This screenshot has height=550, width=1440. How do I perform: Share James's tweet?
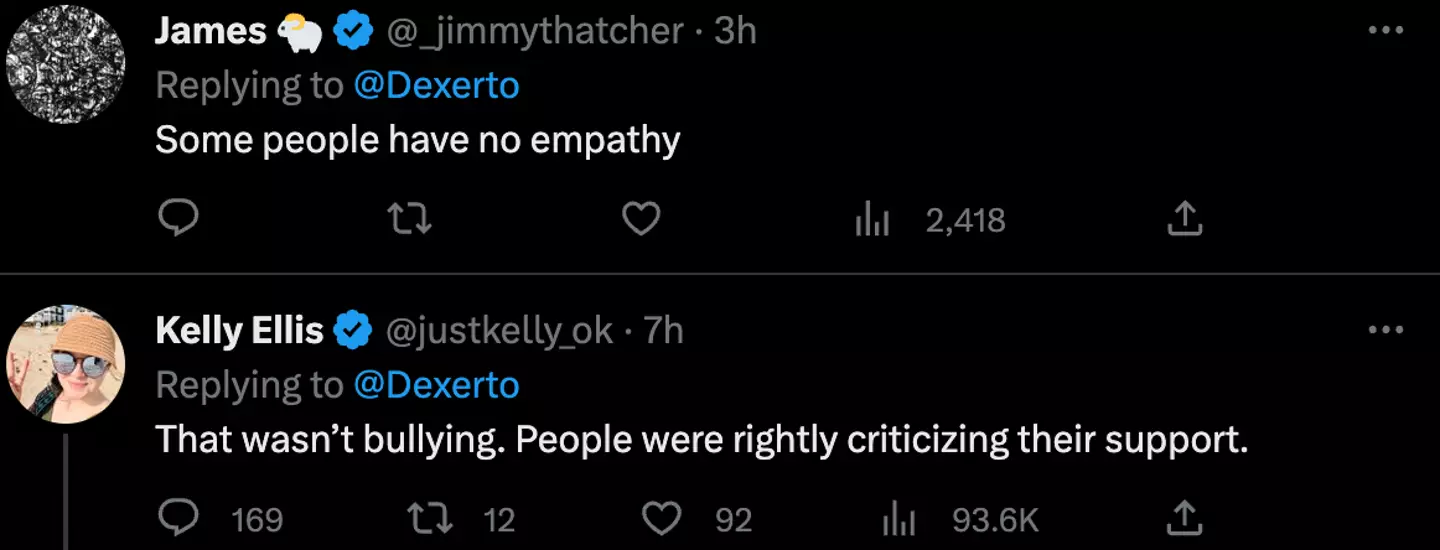1184,219
